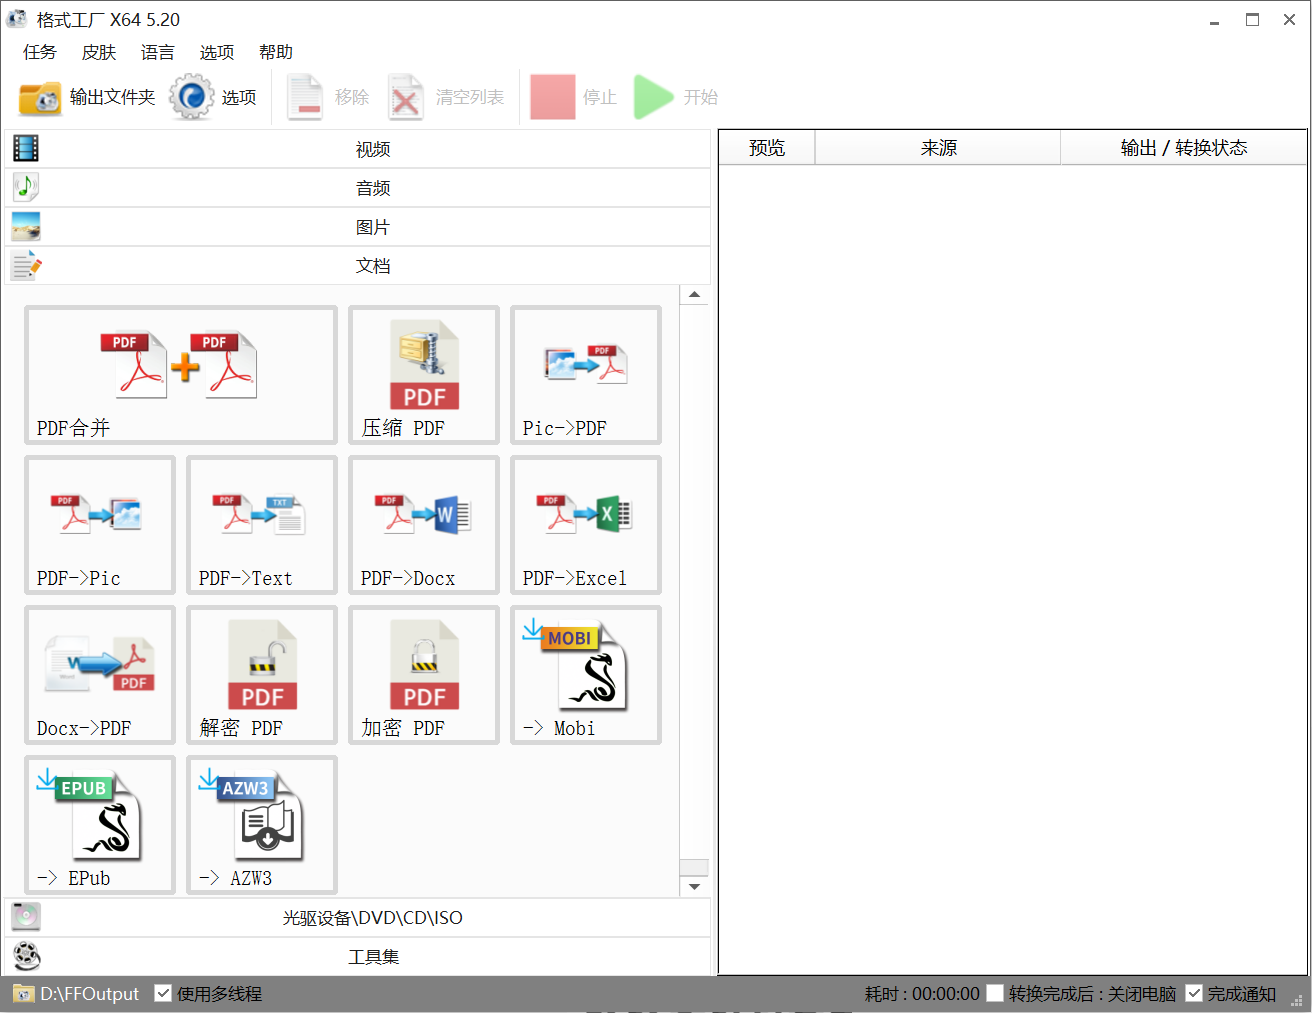Select the PDF->Text converter
Viewport: 1312px width, 1013px height.
click(x=262, y=525)
